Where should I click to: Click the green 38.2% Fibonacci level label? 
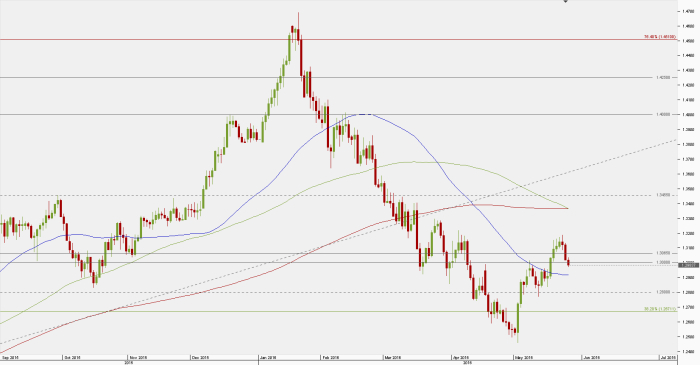[660, 309]
